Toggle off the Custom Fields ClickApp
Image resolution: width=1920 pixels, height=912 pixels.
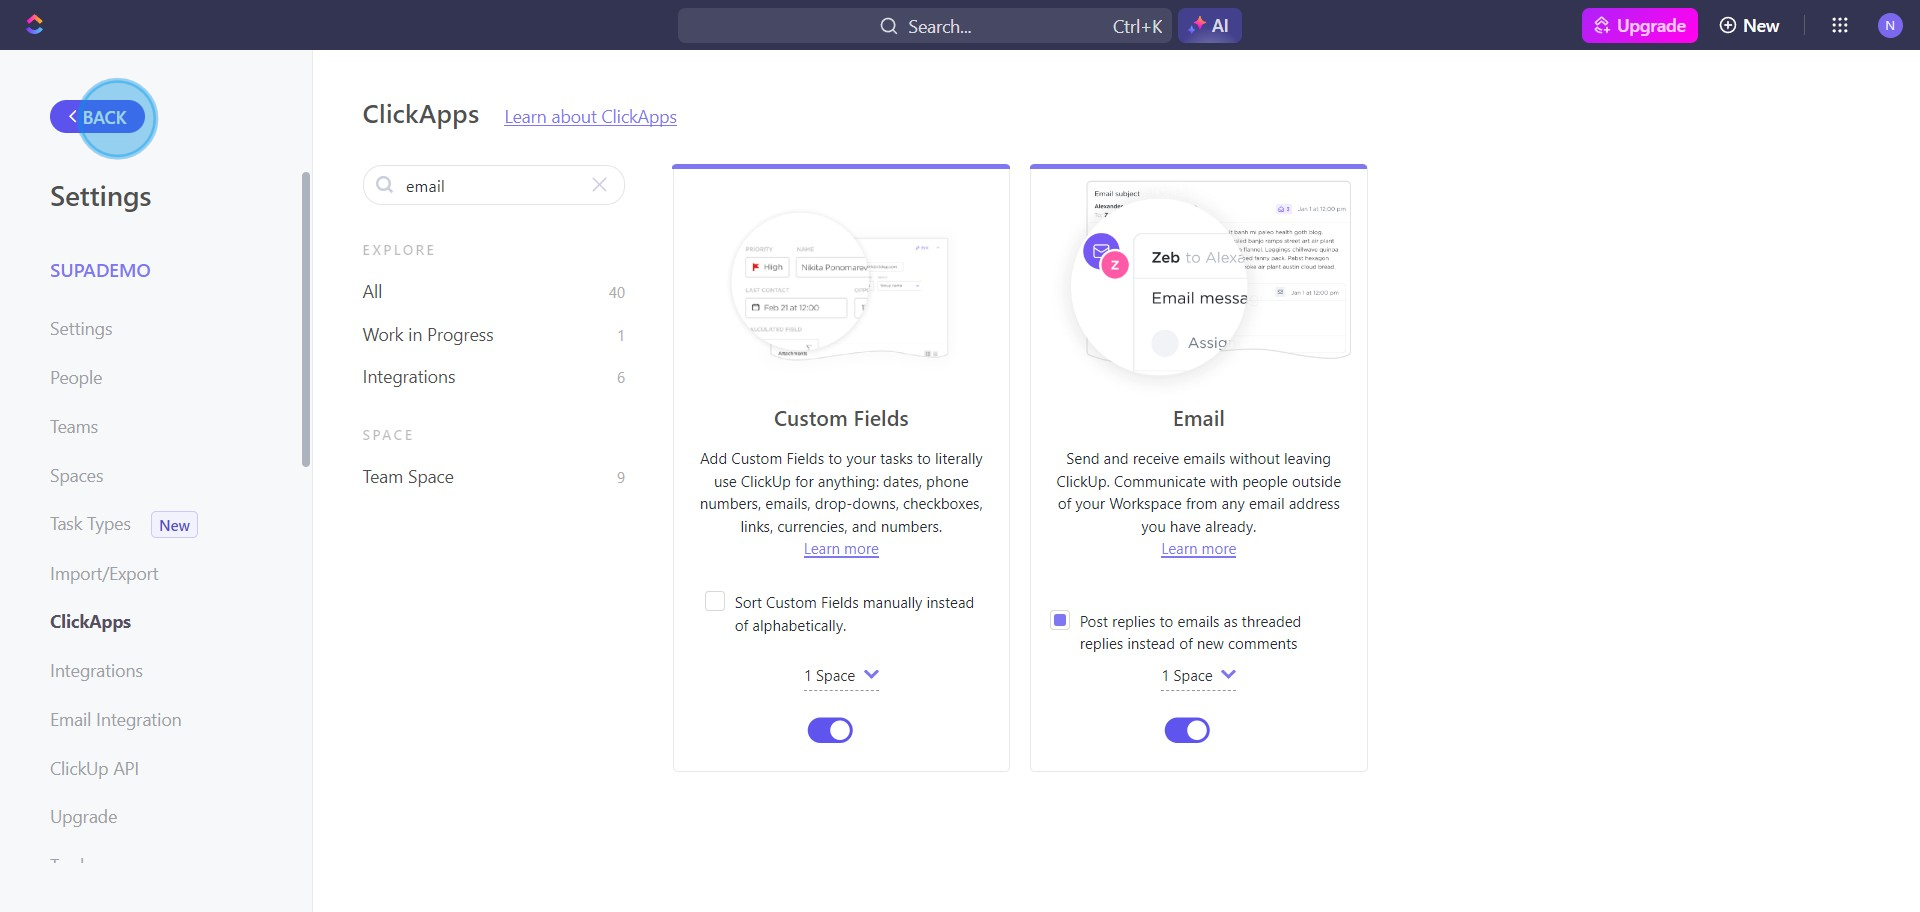(830, 730)
